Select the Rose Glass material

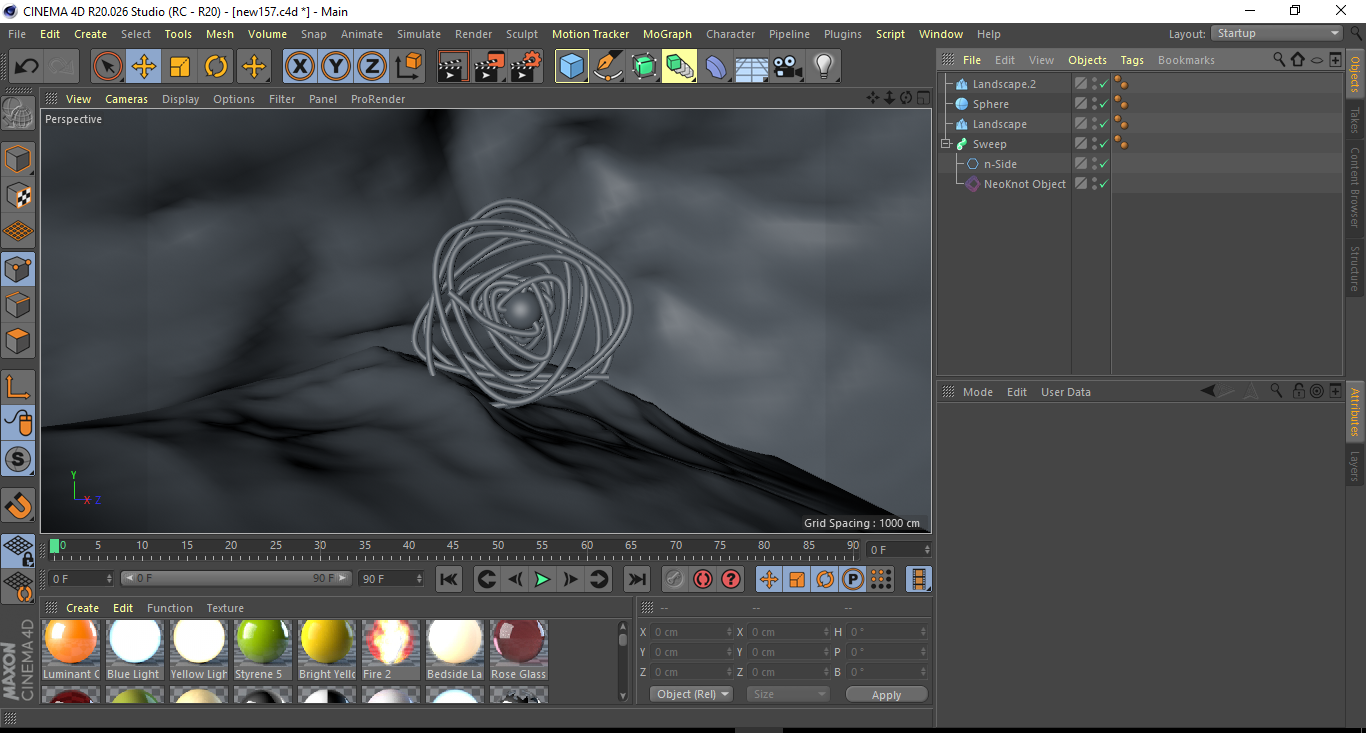pos(518,649)
